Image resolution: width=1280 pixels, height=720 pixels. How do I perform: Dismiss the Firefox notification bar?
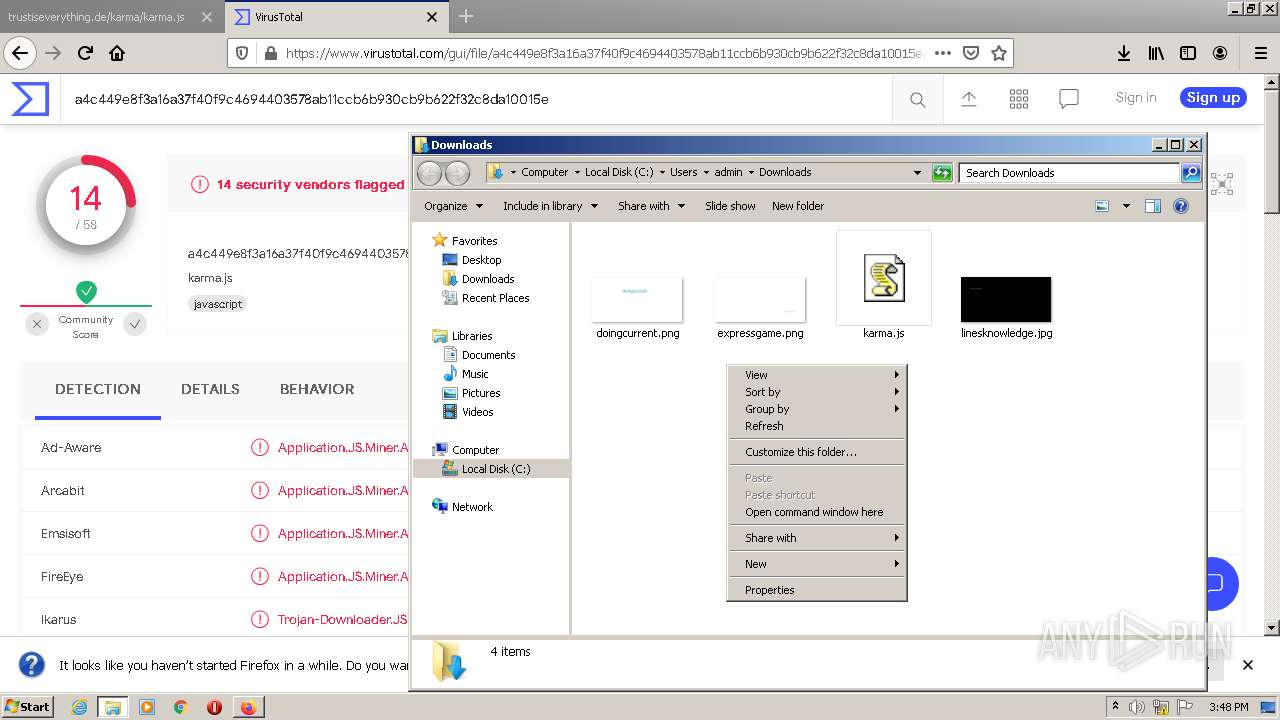point(1247,665)
